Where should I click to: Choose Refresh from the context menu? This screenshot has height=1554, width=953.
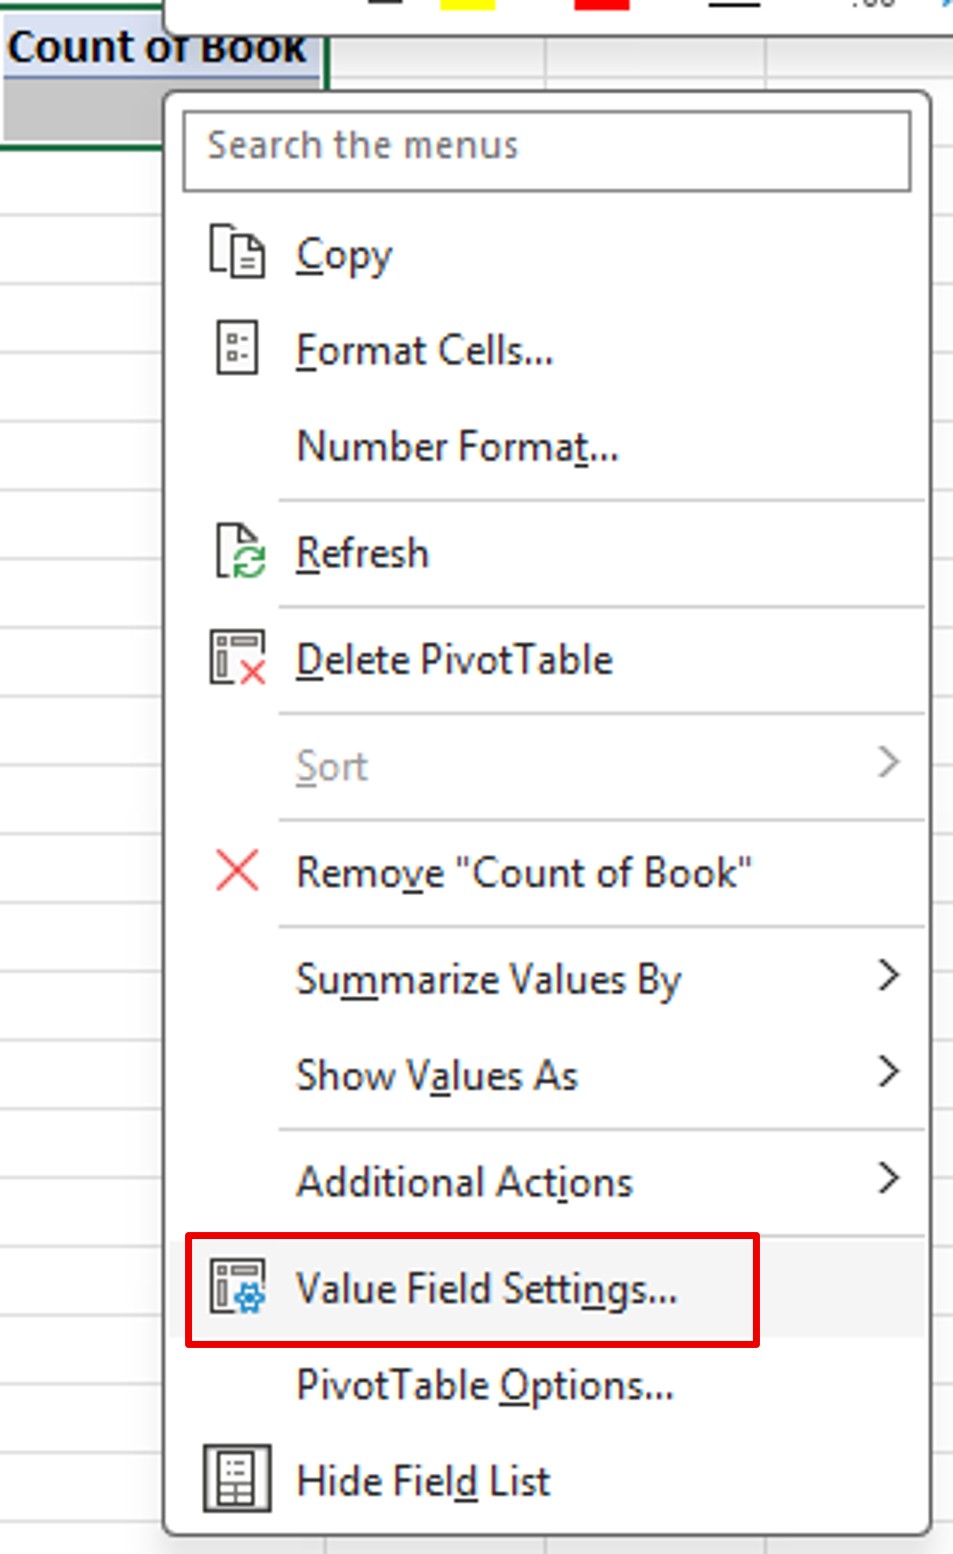coord(362,553)
